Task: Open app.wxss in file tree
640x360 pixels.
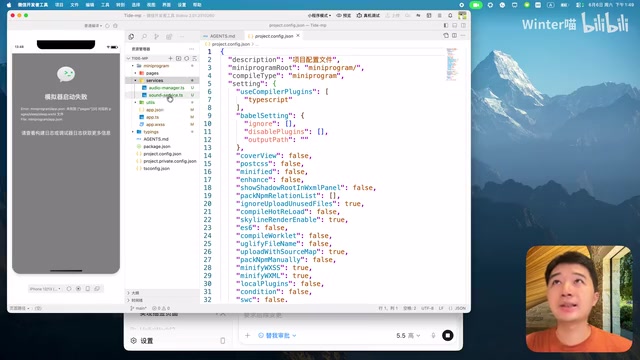Action: [x=155, y=124]
